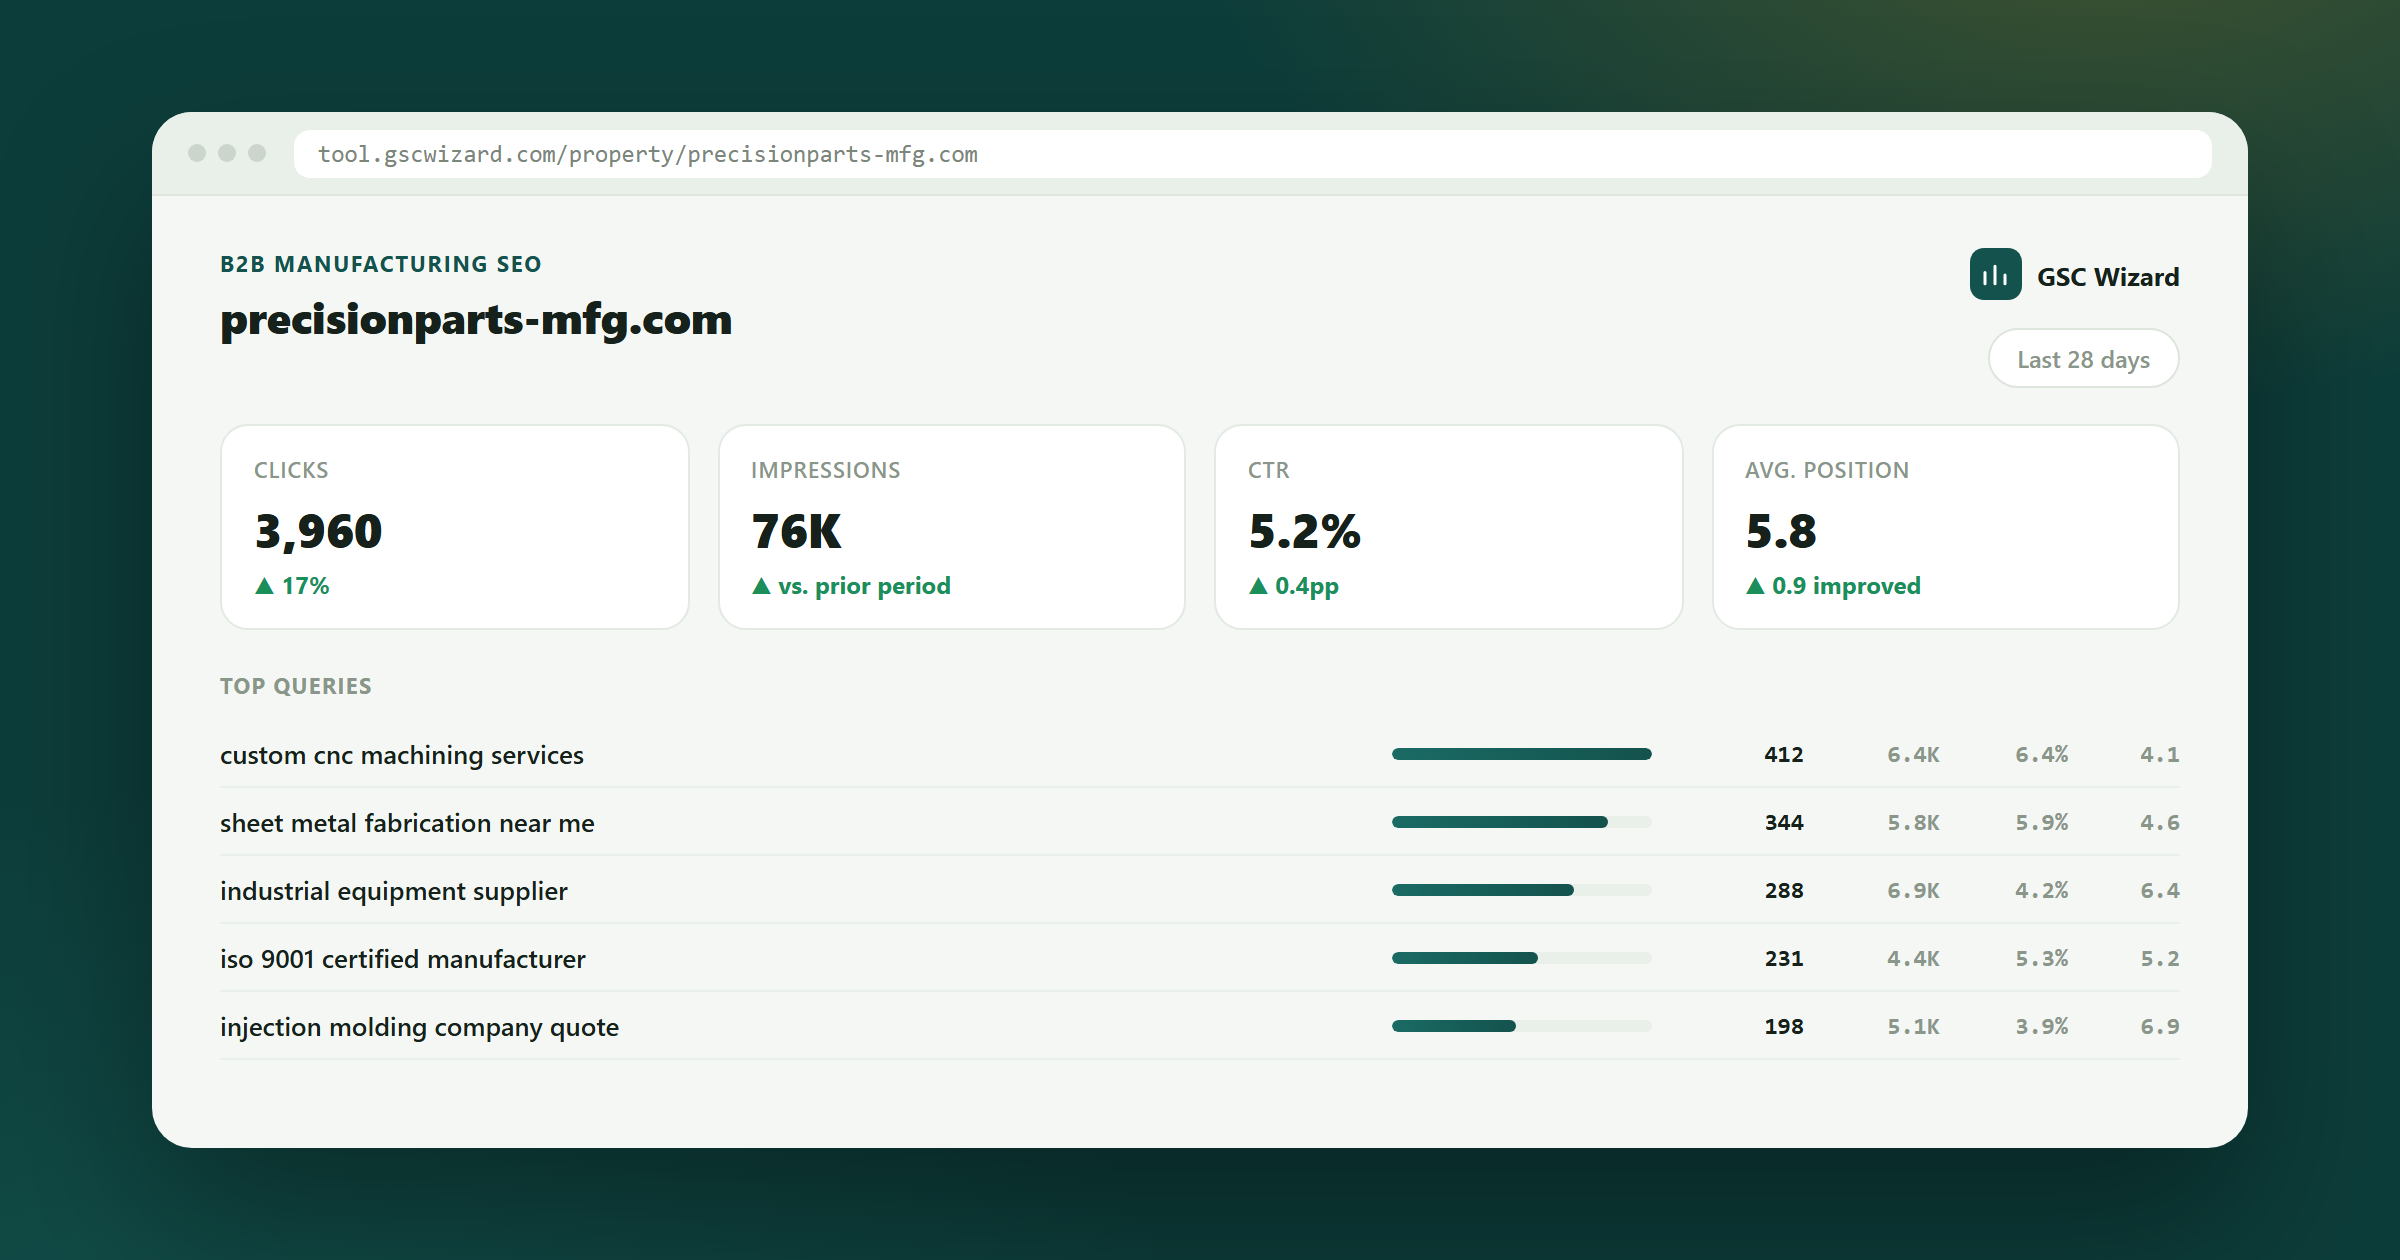Open the Last 28 days date range selector
The height and width of the screenshot is (1260, 2400).
pos(2083,359)
